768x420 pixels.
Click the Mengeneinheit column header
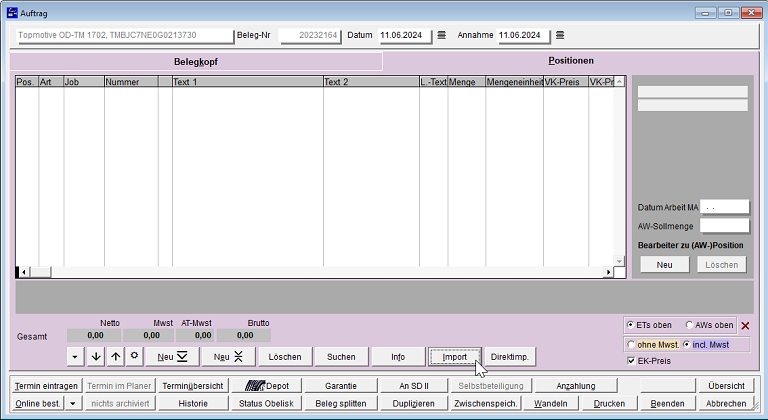point(514,82)
